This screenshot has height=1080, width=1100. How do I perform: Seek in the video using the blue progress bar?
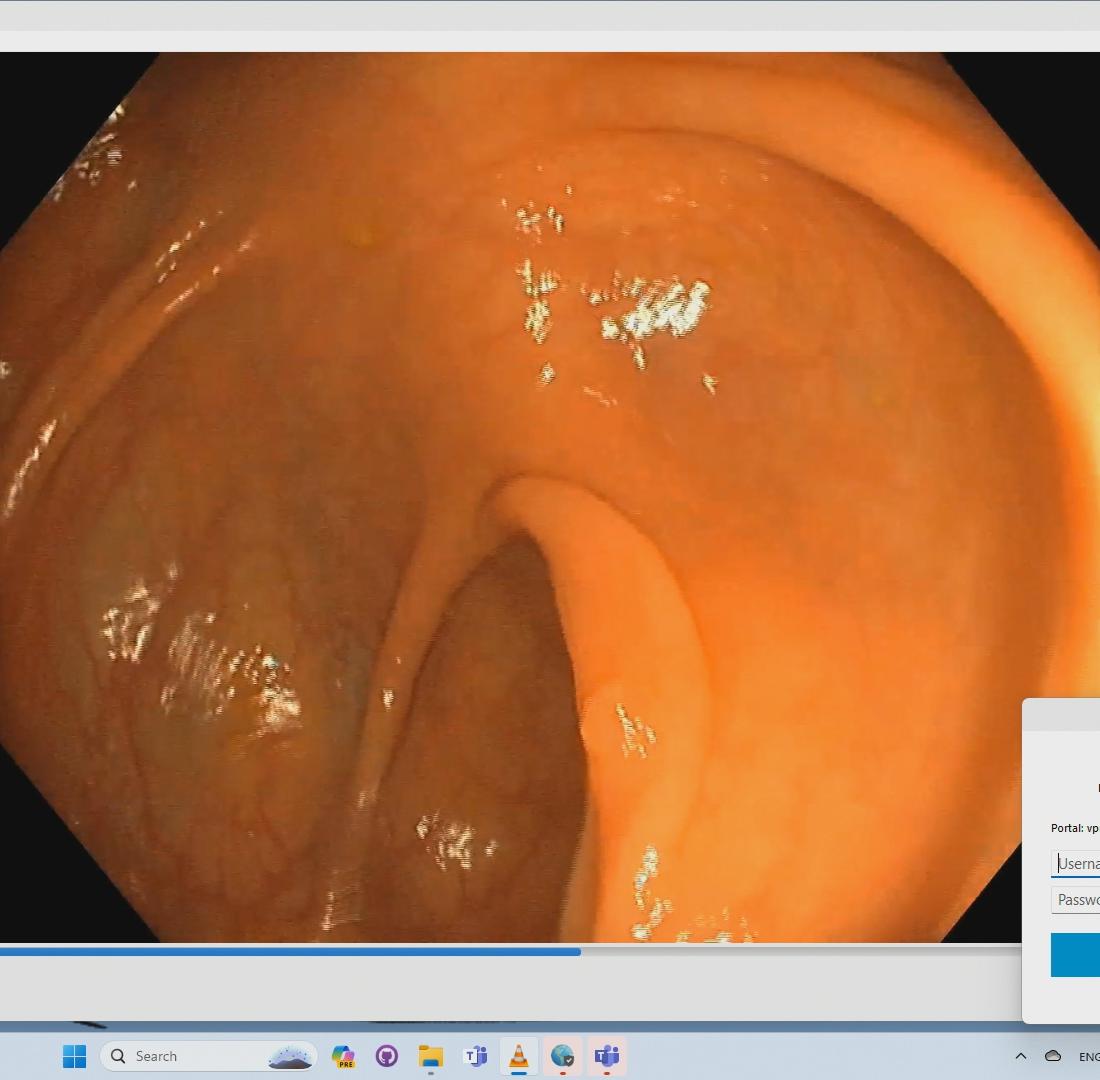tap(511, 952)
